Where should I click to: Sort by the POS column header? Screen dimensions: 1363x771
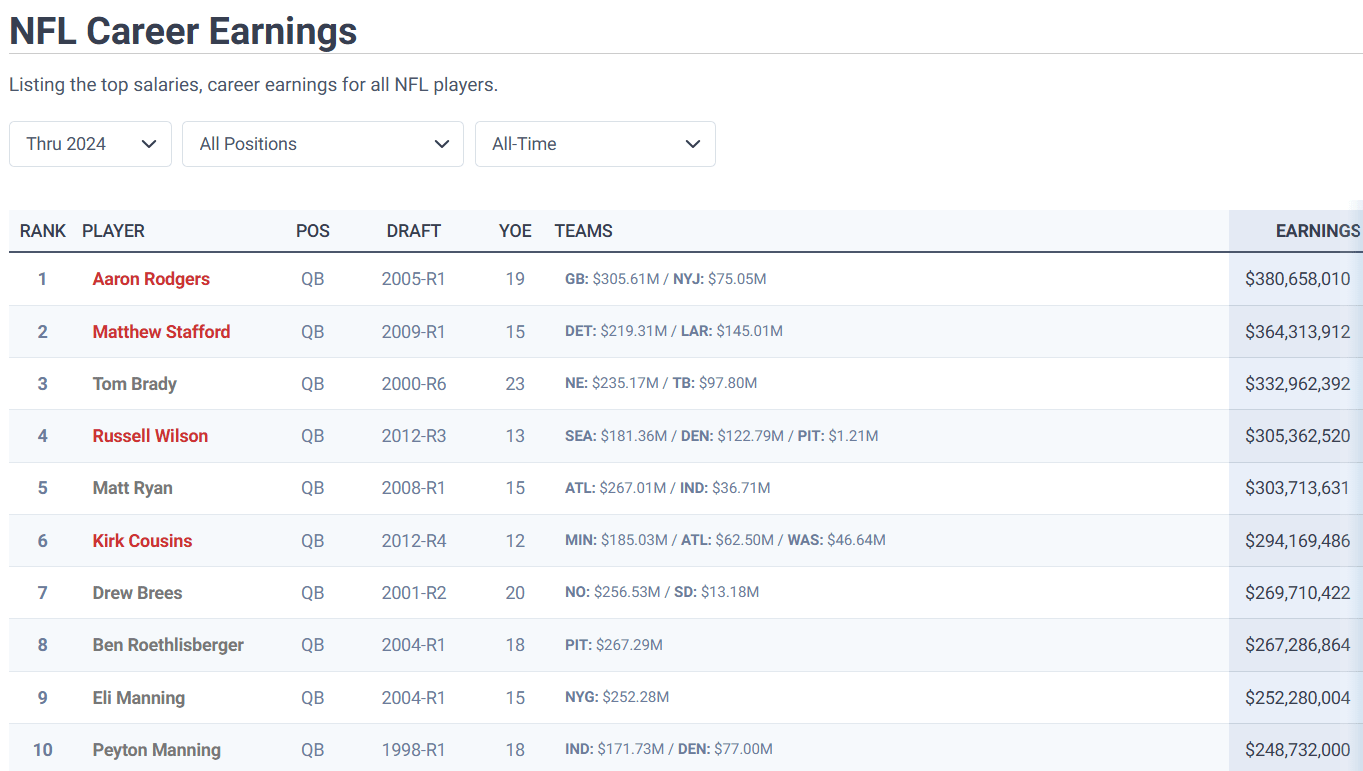click(313, 231)
